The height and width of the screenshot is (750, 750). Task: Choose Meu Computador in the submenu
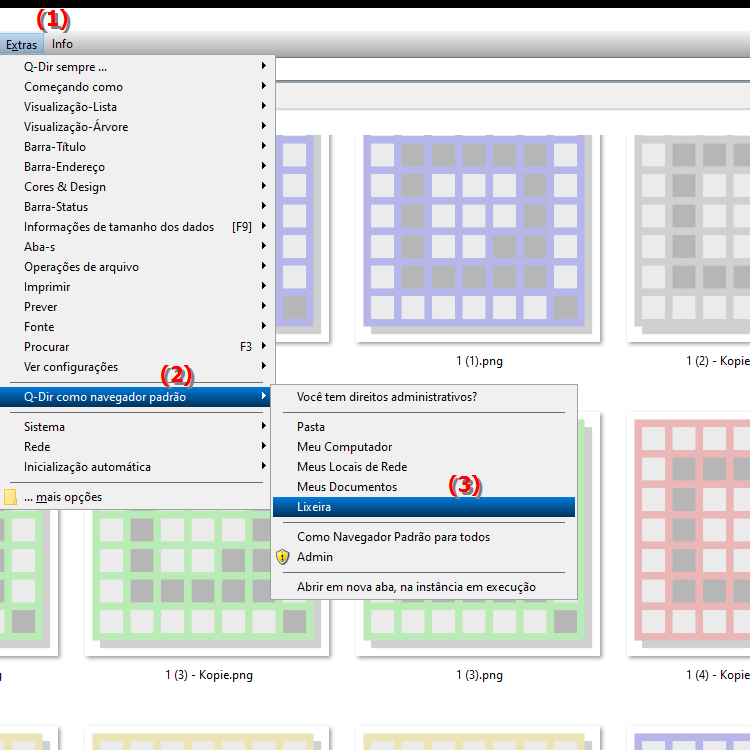pos(424,447)
